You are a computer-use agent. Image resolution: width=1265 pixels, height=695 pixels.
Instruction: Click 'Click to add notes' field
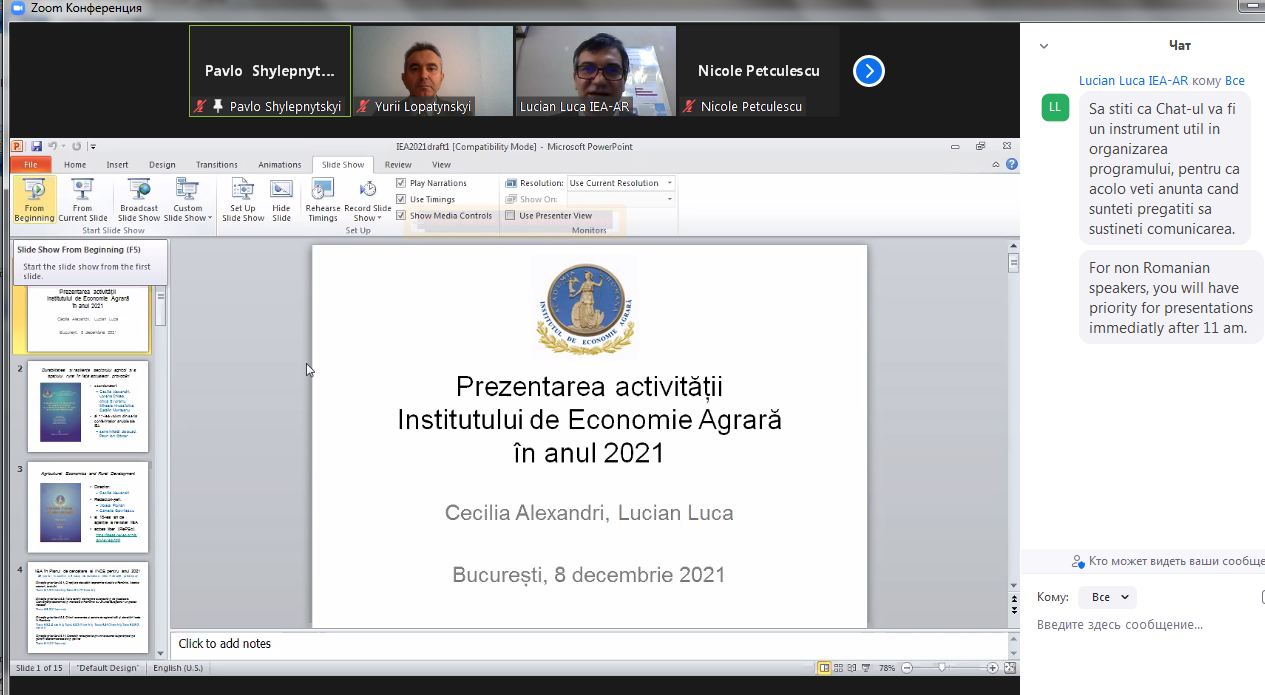(x=589, y=644)
